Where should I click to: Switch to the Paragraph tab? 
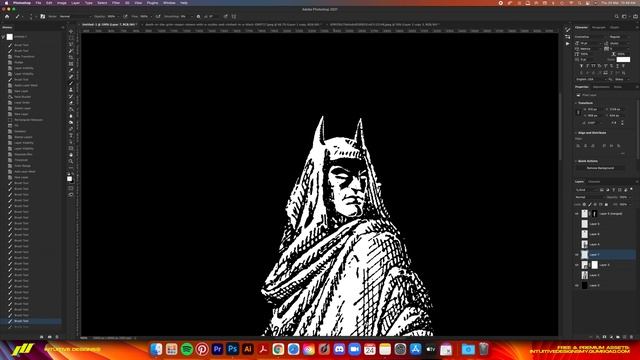tap(599, 27)
